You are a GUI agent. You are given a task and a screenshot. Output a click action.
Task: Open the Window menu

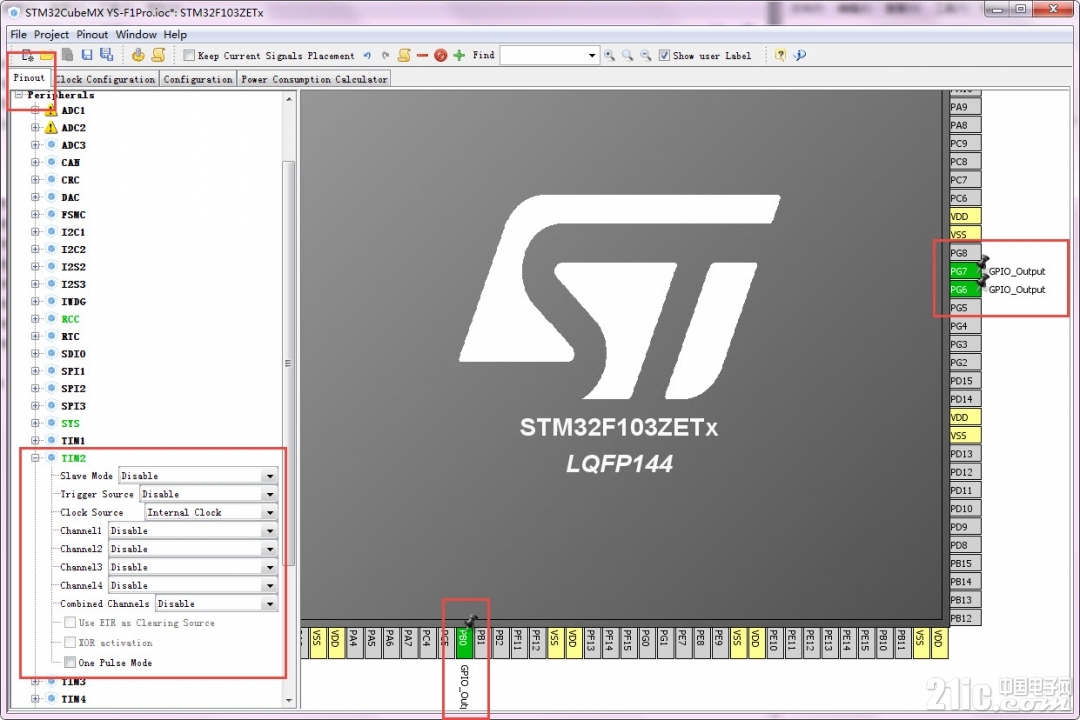(x=136, y=34)
